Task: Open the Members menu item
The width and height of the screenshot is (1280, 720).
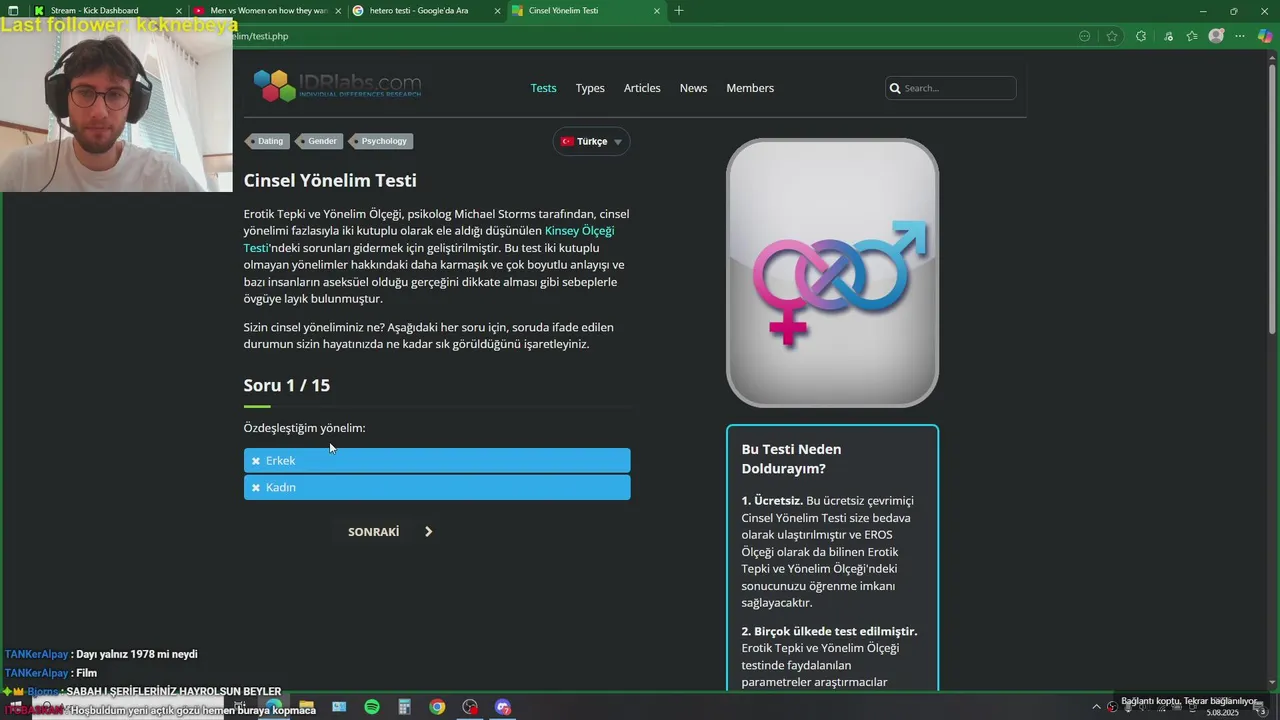Action: tap(750, 88)
